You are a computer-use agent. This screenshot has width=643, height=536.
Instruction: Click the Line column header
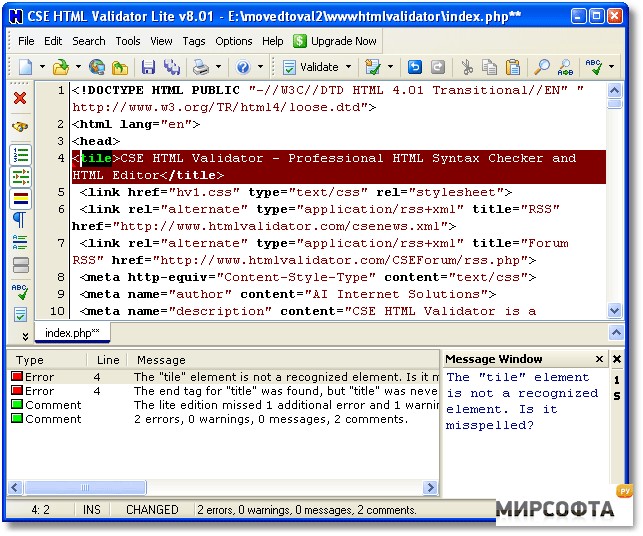[x=107, y=360]
